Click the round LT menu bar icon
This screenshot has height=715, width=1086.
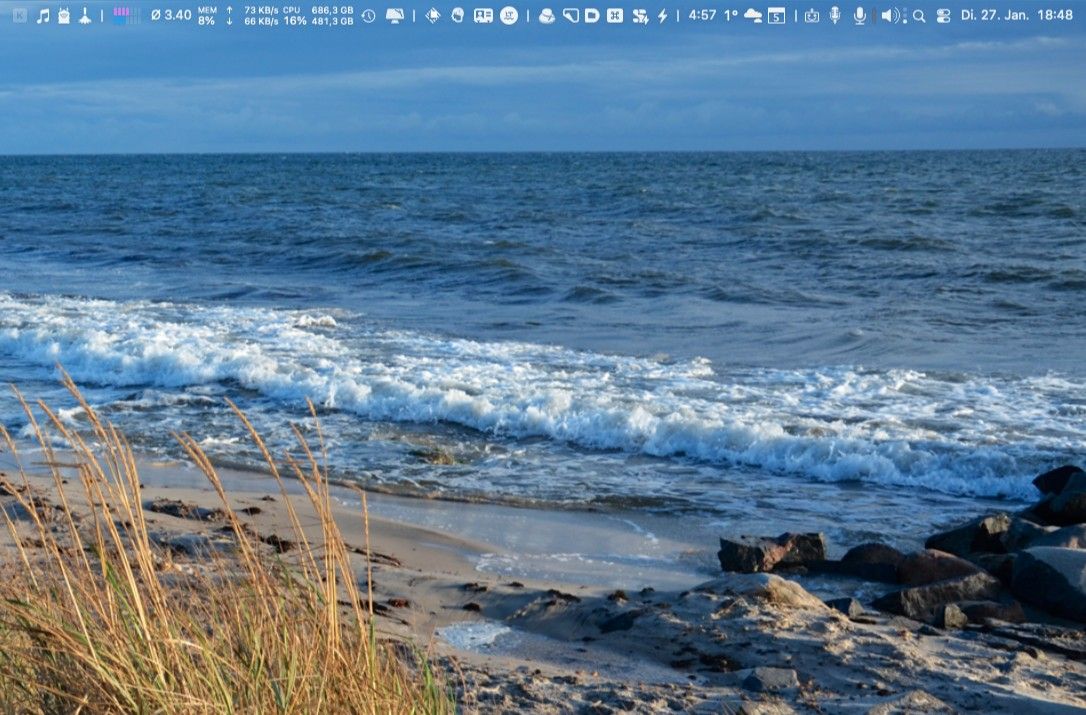pos(509,15)
